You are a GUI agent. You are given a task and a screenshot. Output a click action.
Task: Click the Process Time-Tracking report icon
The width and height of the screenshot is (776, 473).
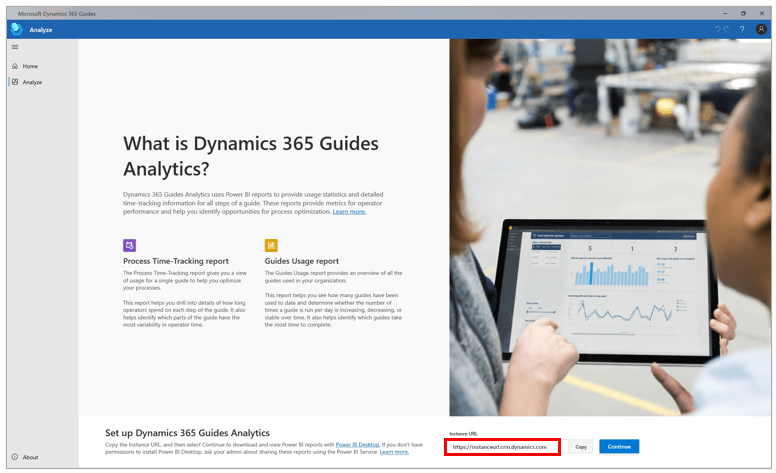130,245
